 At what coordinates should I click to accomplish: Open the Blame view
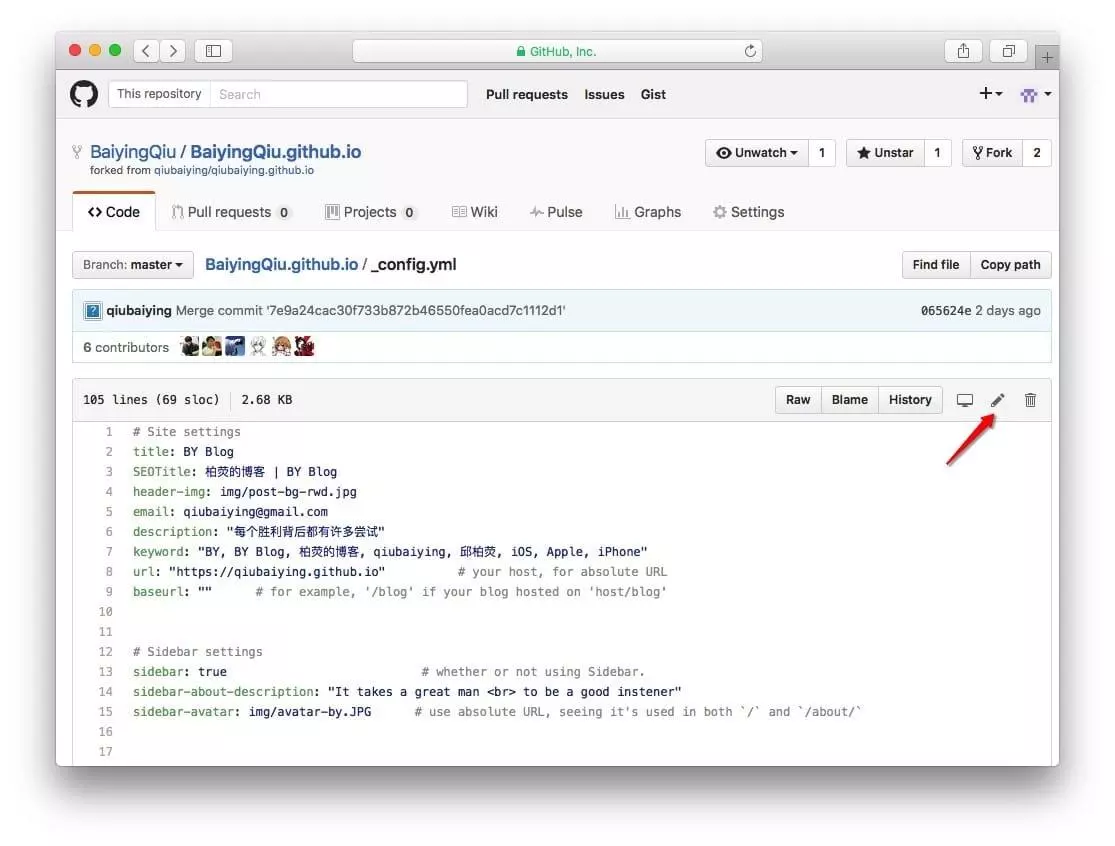click(850, 400)
